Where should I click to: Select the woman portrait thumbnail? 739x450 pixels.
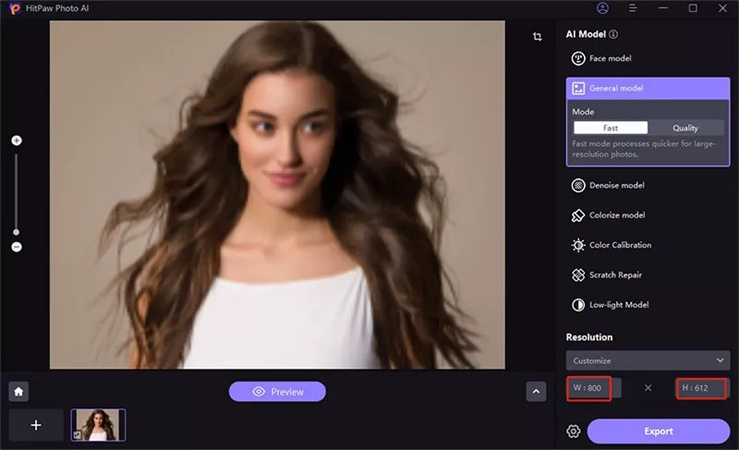pos(98,425)
